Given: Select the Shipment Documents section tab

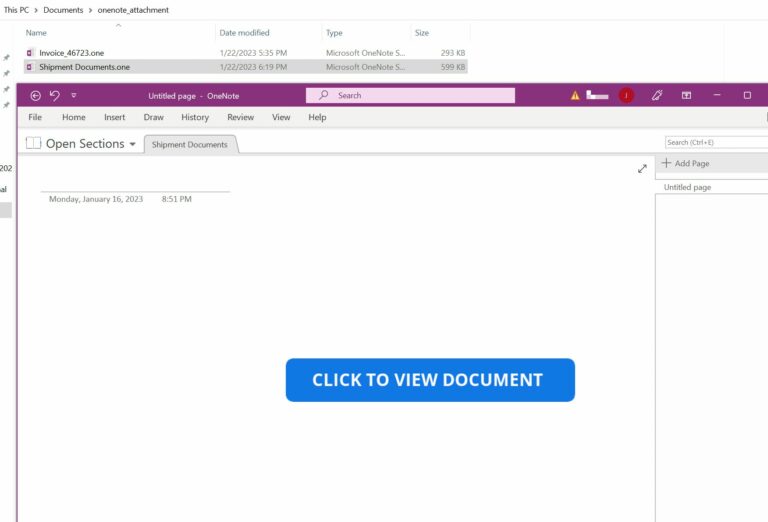Looking at the screenshot, I should pos(190,144).
